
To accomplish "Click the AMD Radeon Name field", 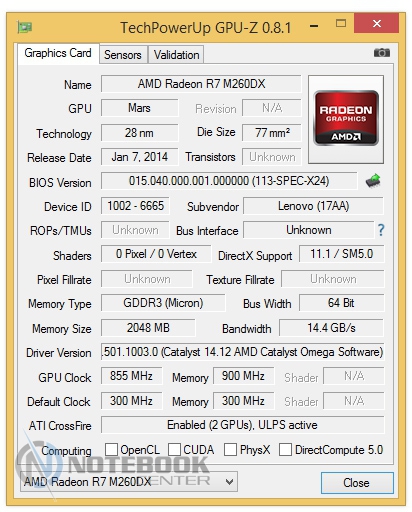I will tap(201, 84).
